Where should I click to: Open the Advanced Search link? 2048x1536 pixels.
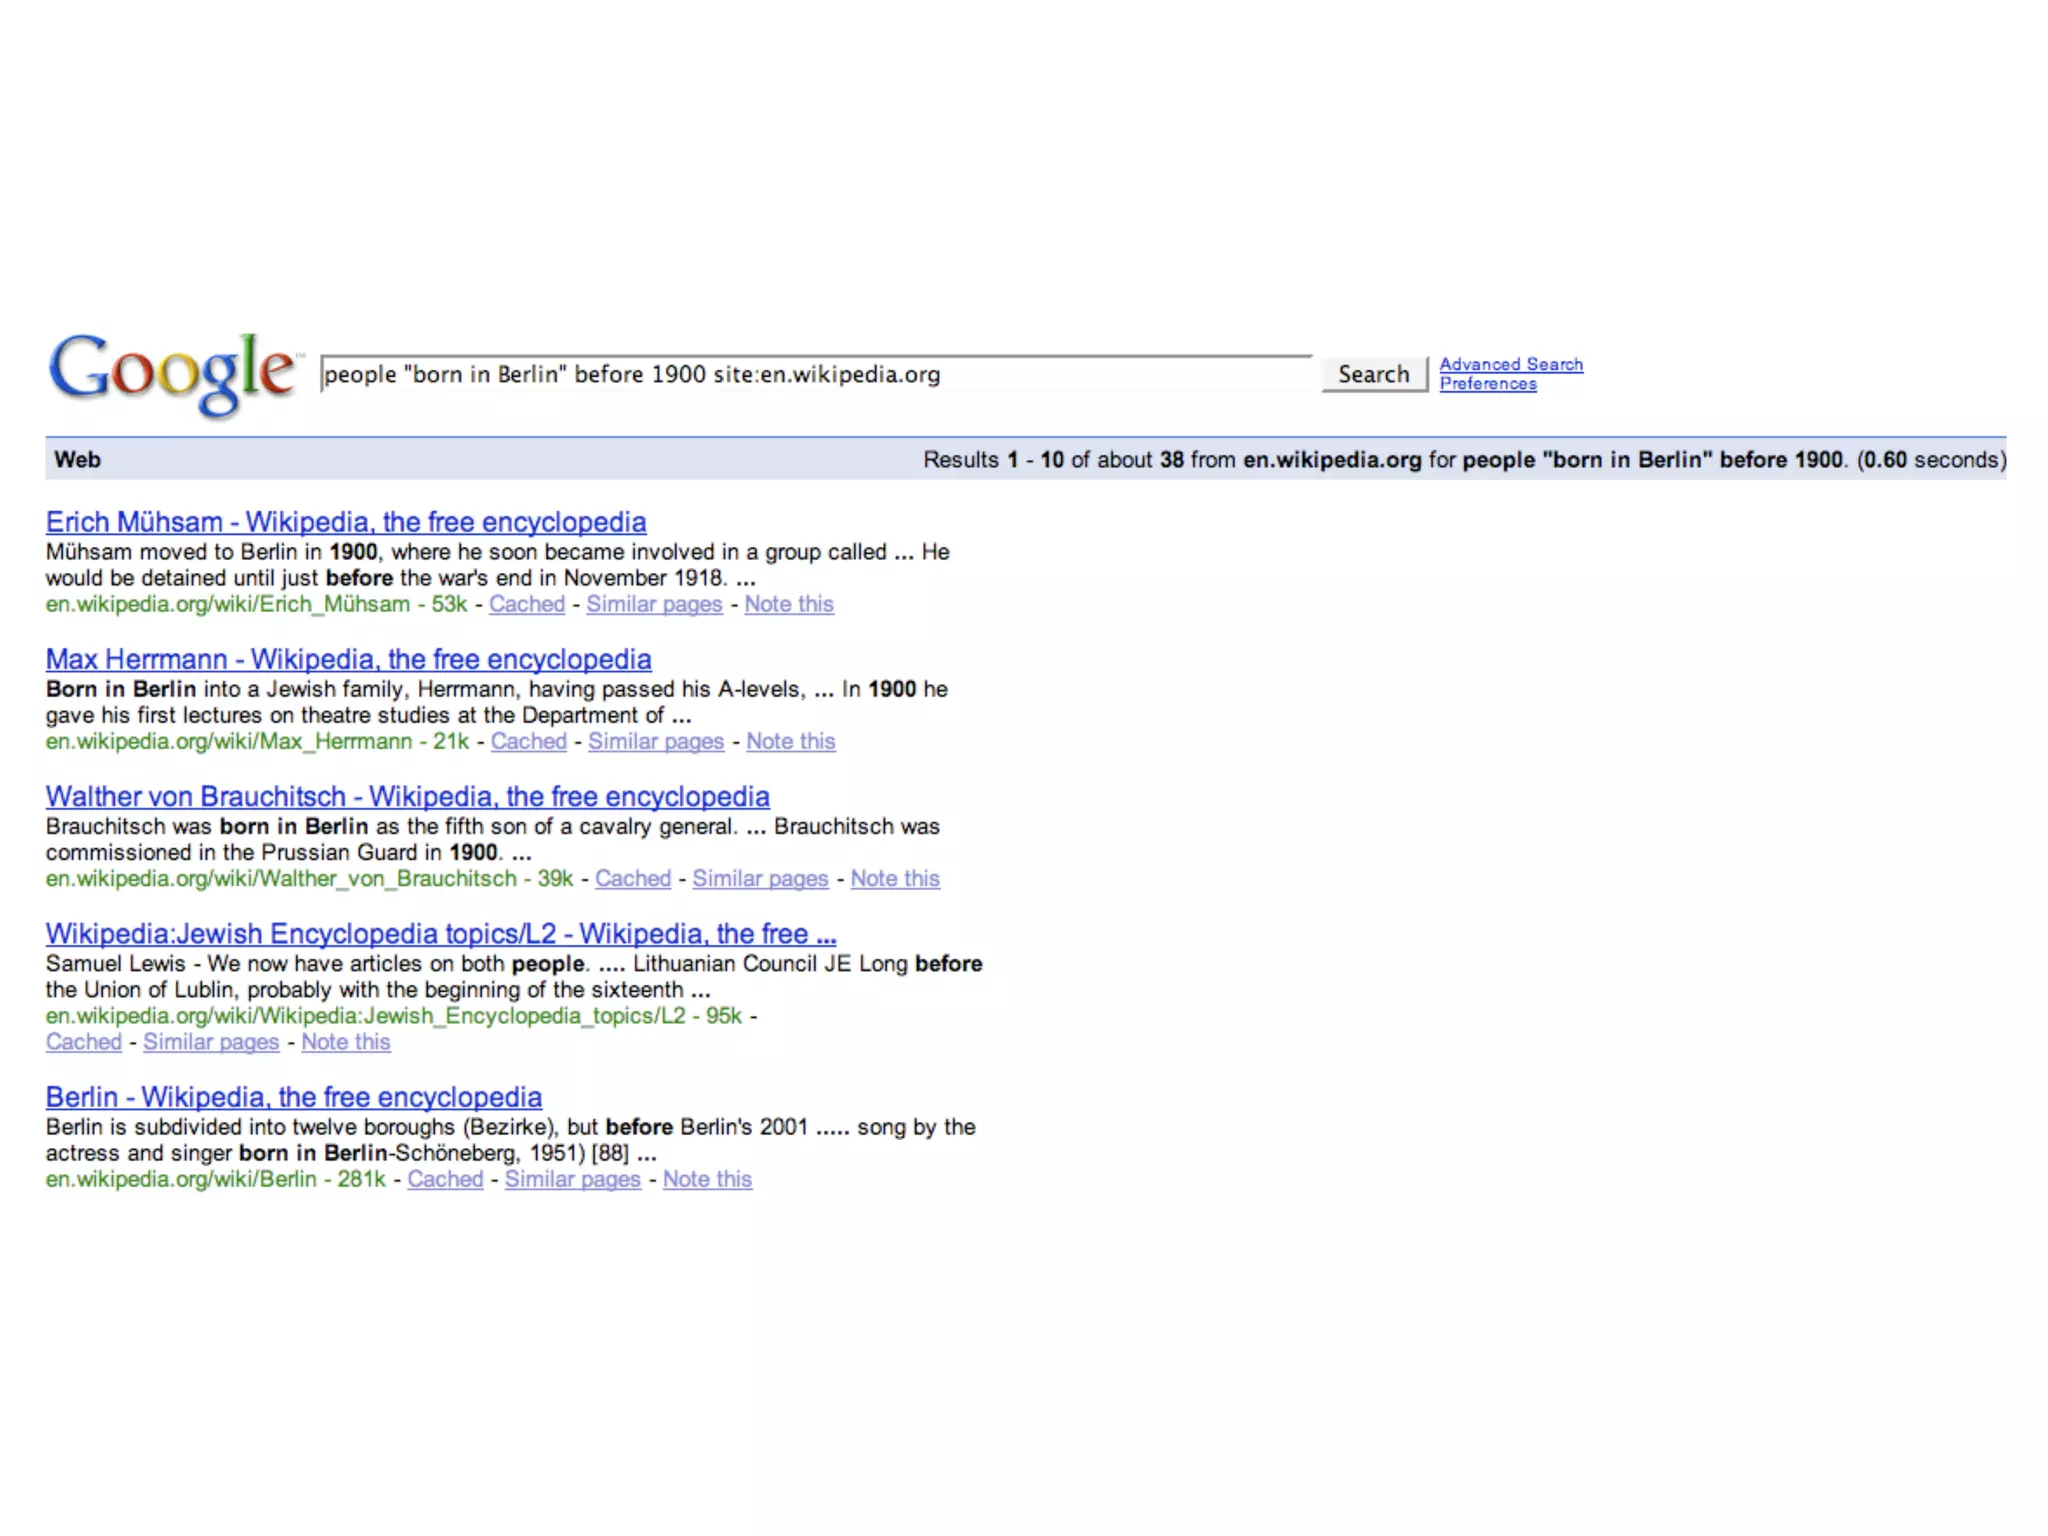coord(1511,364)
